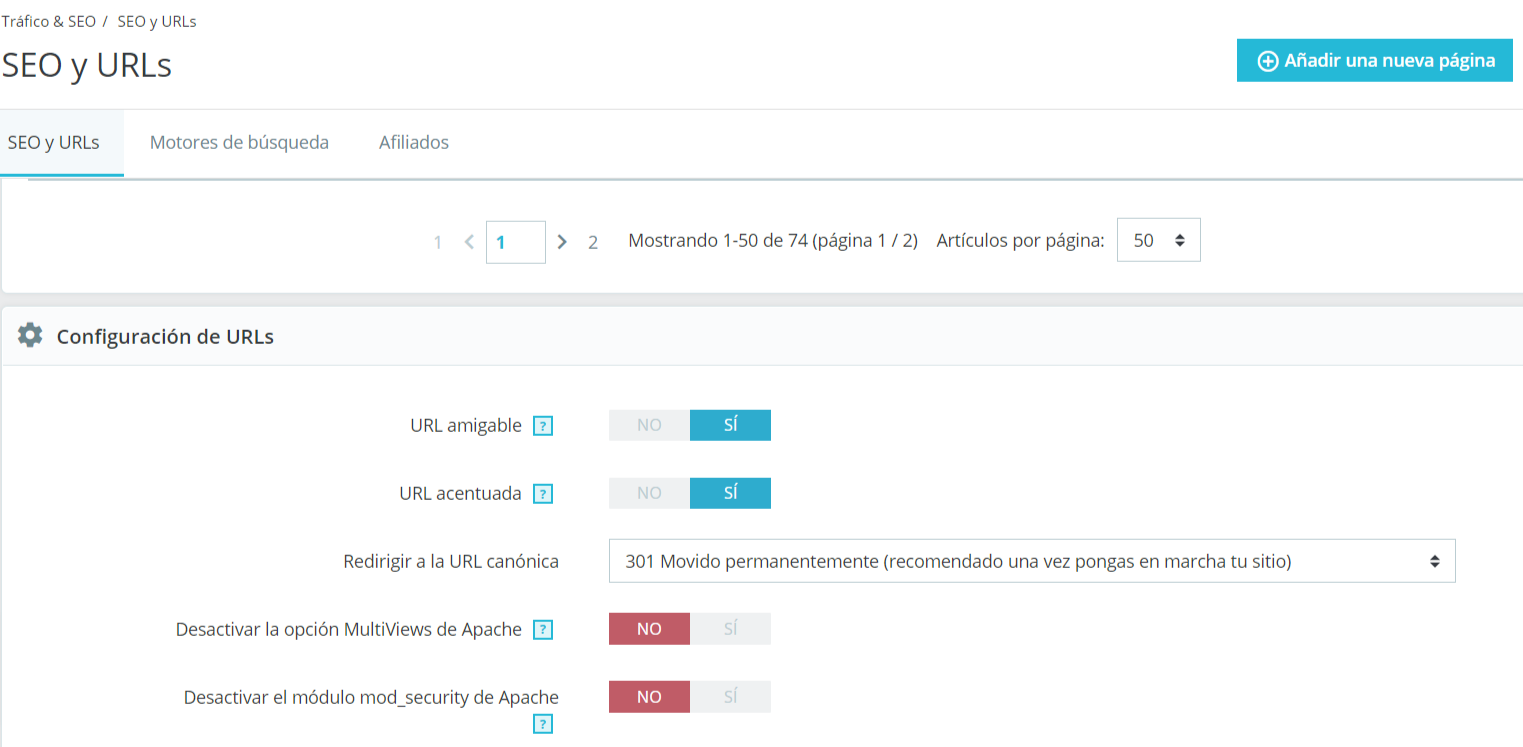Viewport: 1523px width, 747px height.
Task: Go to next page with right chevron
Action: 562,242
